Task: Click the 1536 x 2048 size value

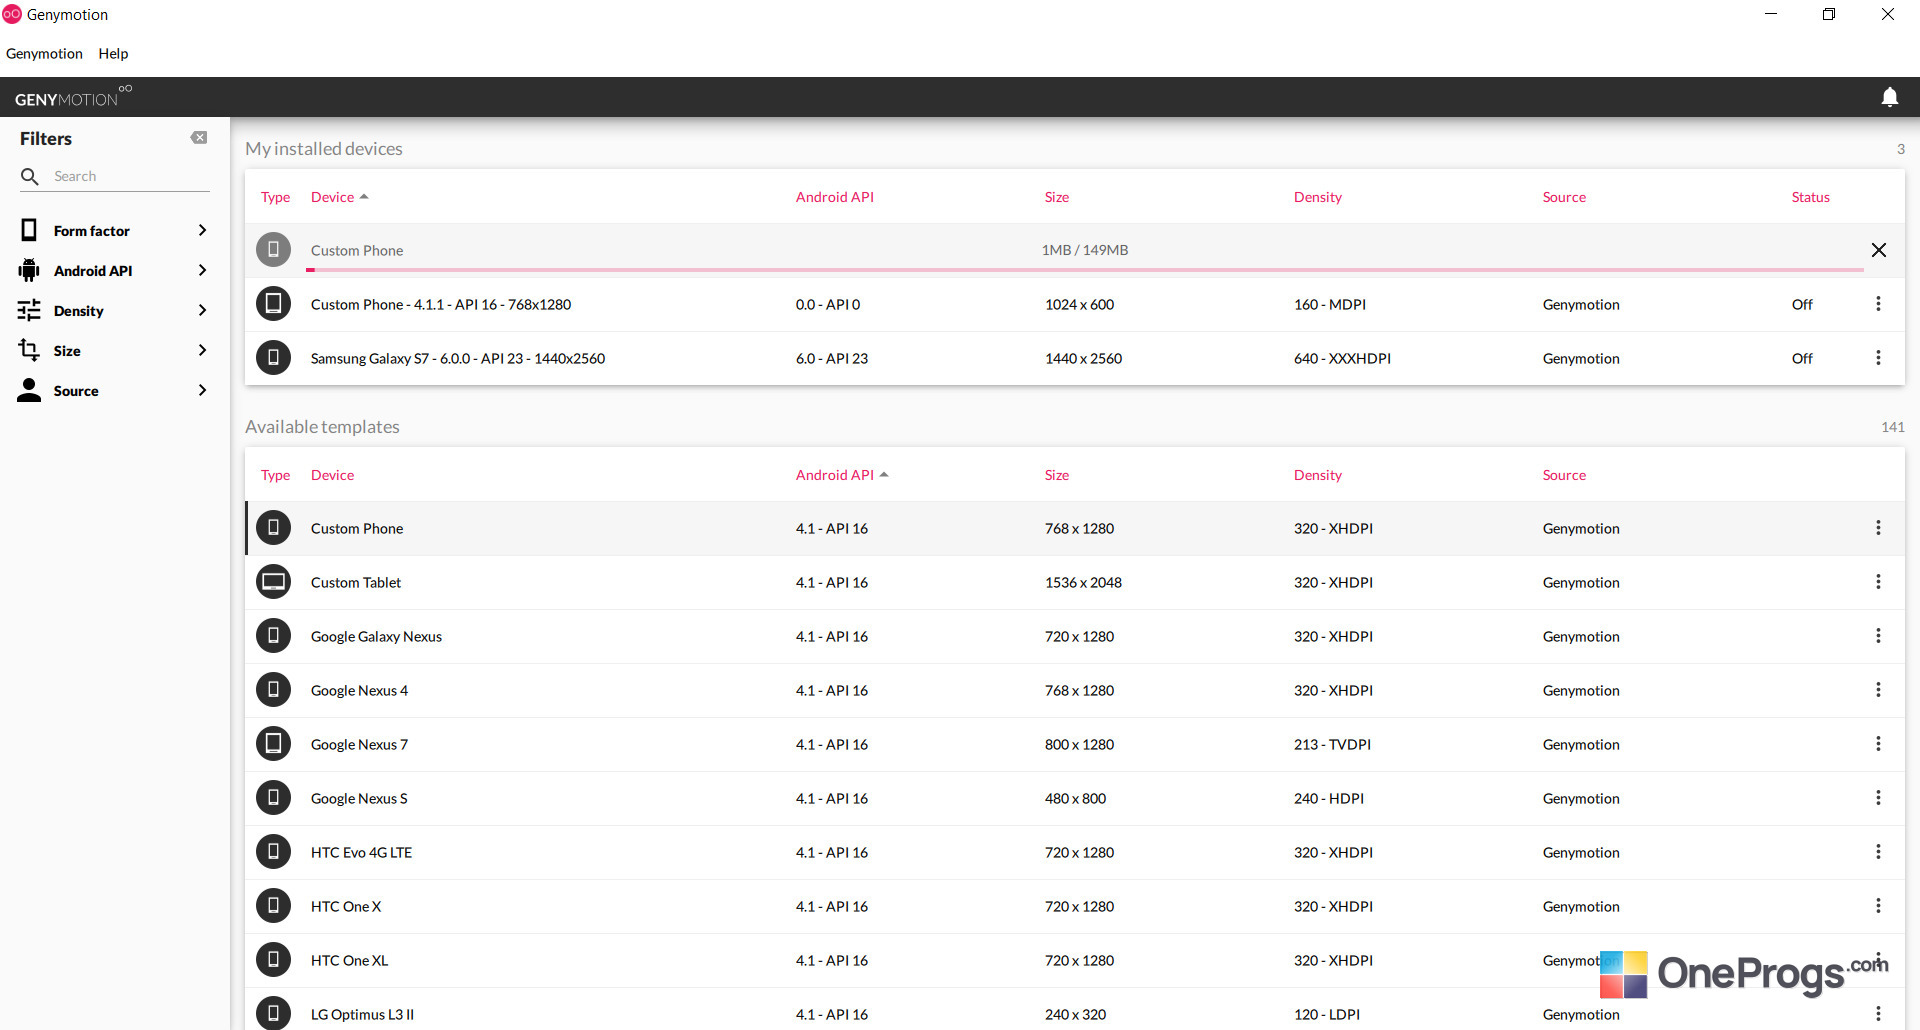Action: 1083,582
